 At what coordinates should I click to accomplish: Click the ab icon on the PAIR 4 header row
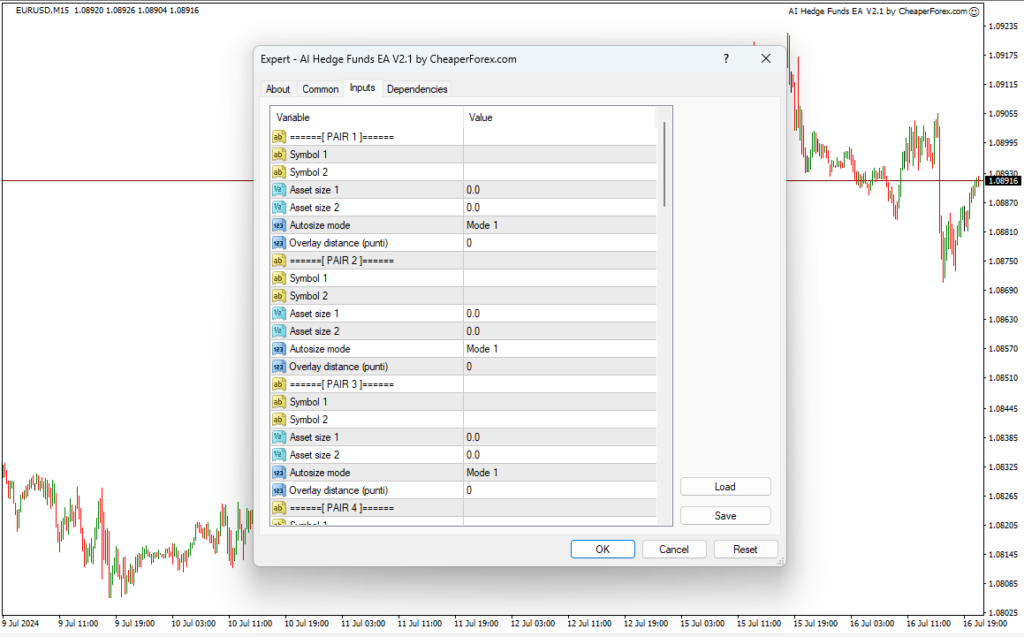pyautogui.click(x=278, y=507)
